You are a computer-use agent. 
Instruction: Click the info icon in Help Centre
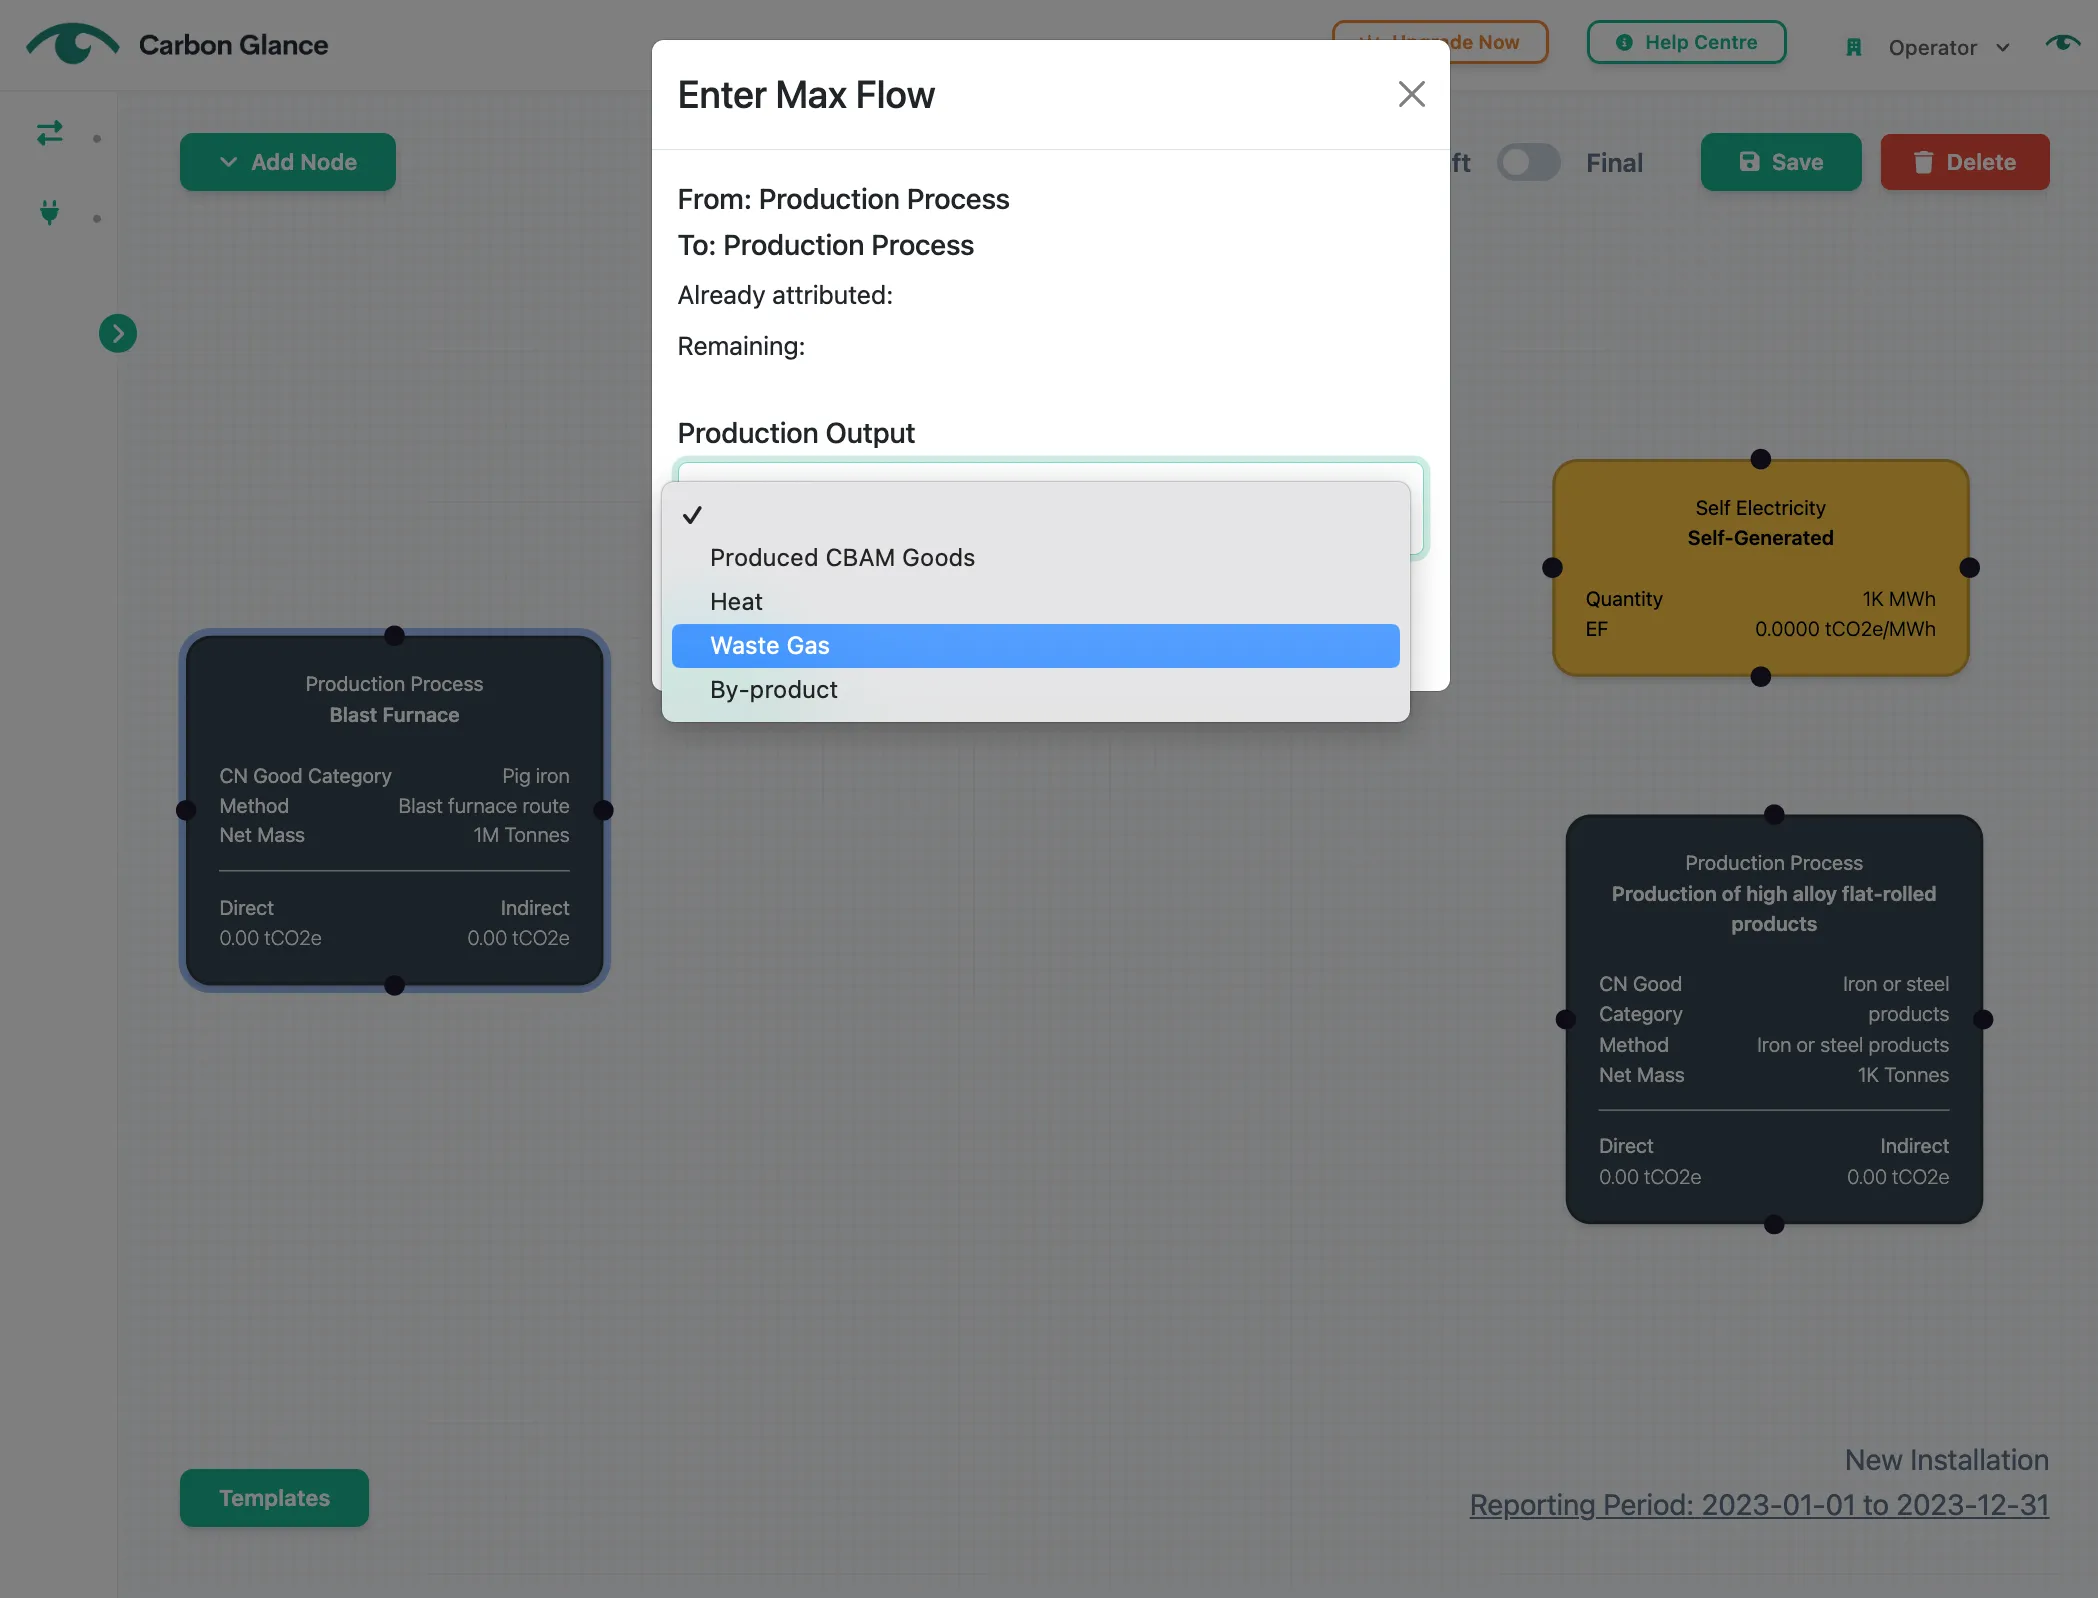pyautogui.click(x=1623, y=42)
